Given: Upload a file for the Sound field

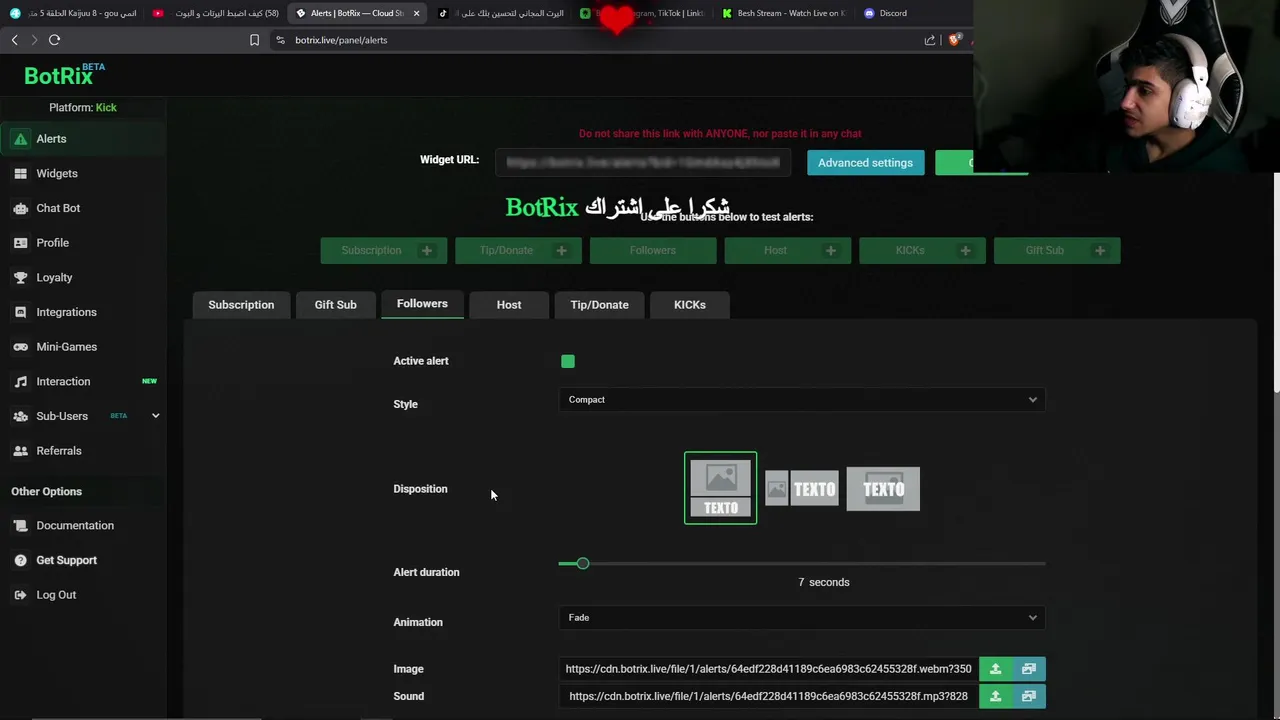Looking at the screenshot, I should 995,696.
